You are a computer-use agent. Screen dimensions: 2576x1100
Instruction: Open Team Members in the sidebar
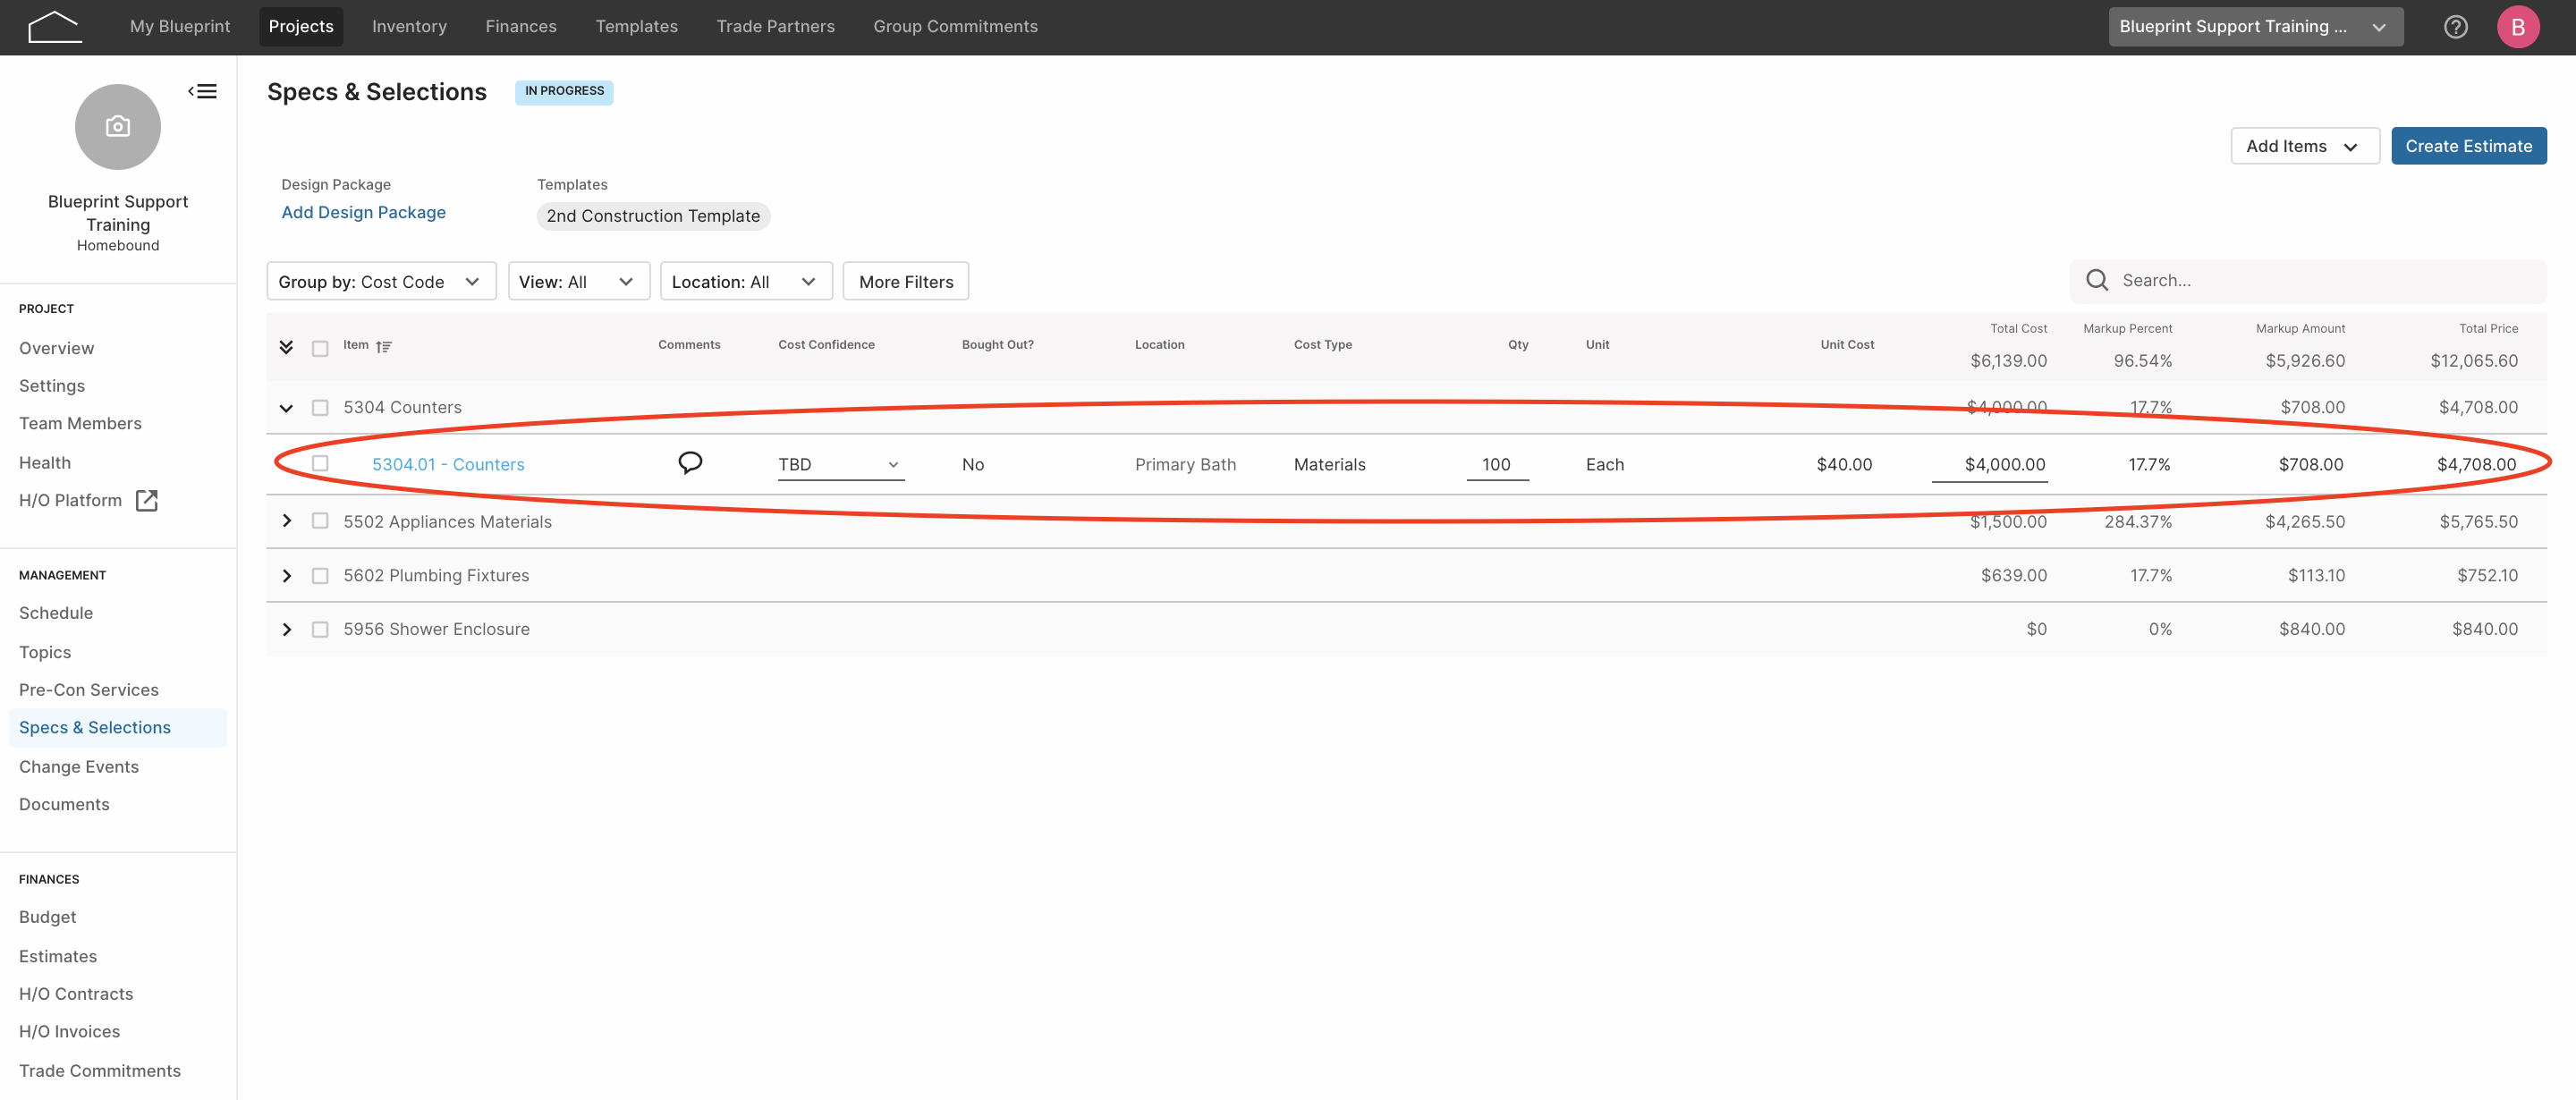80,423
